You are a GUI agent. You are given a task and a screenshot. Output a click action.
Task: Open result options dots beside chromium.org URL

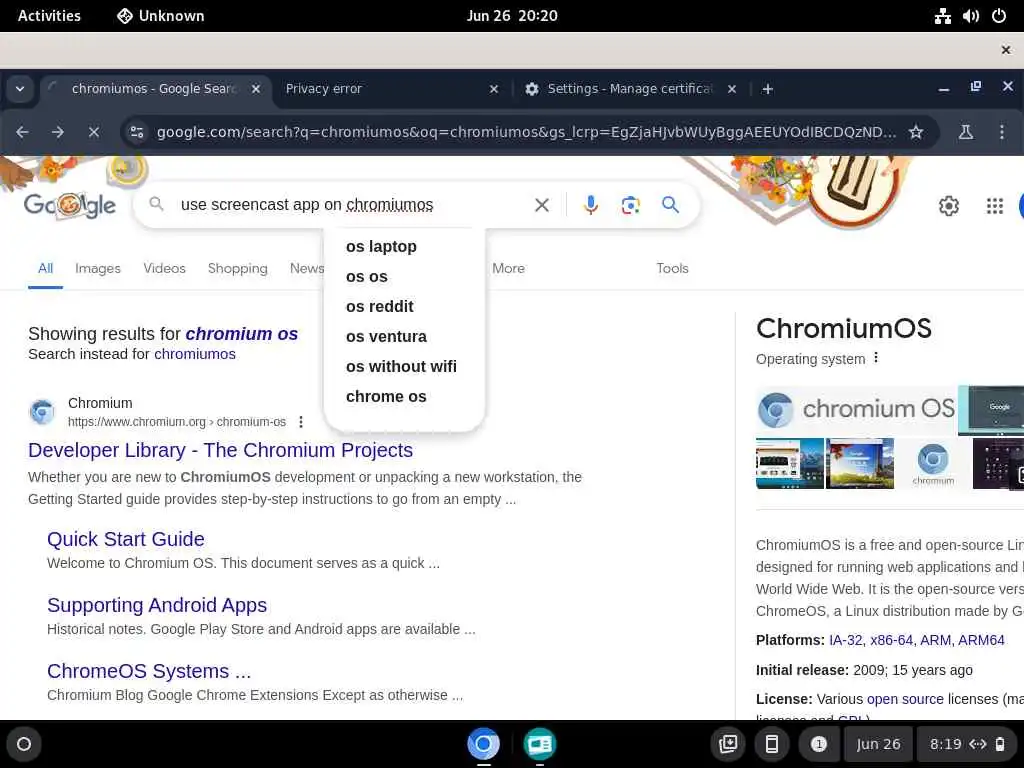coord(301,422)
